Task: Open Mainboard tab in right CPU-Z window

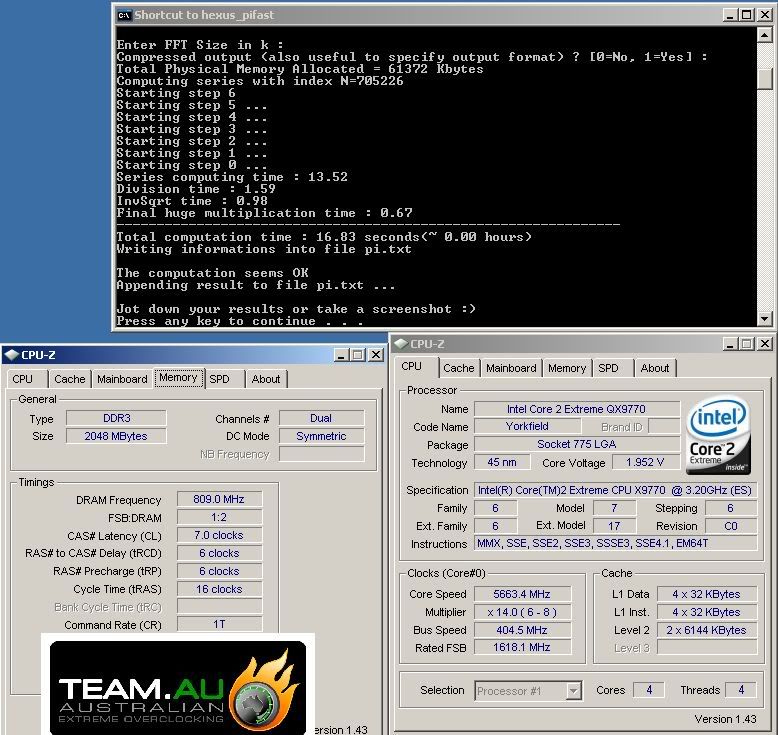Action: [x=511, y=368]
